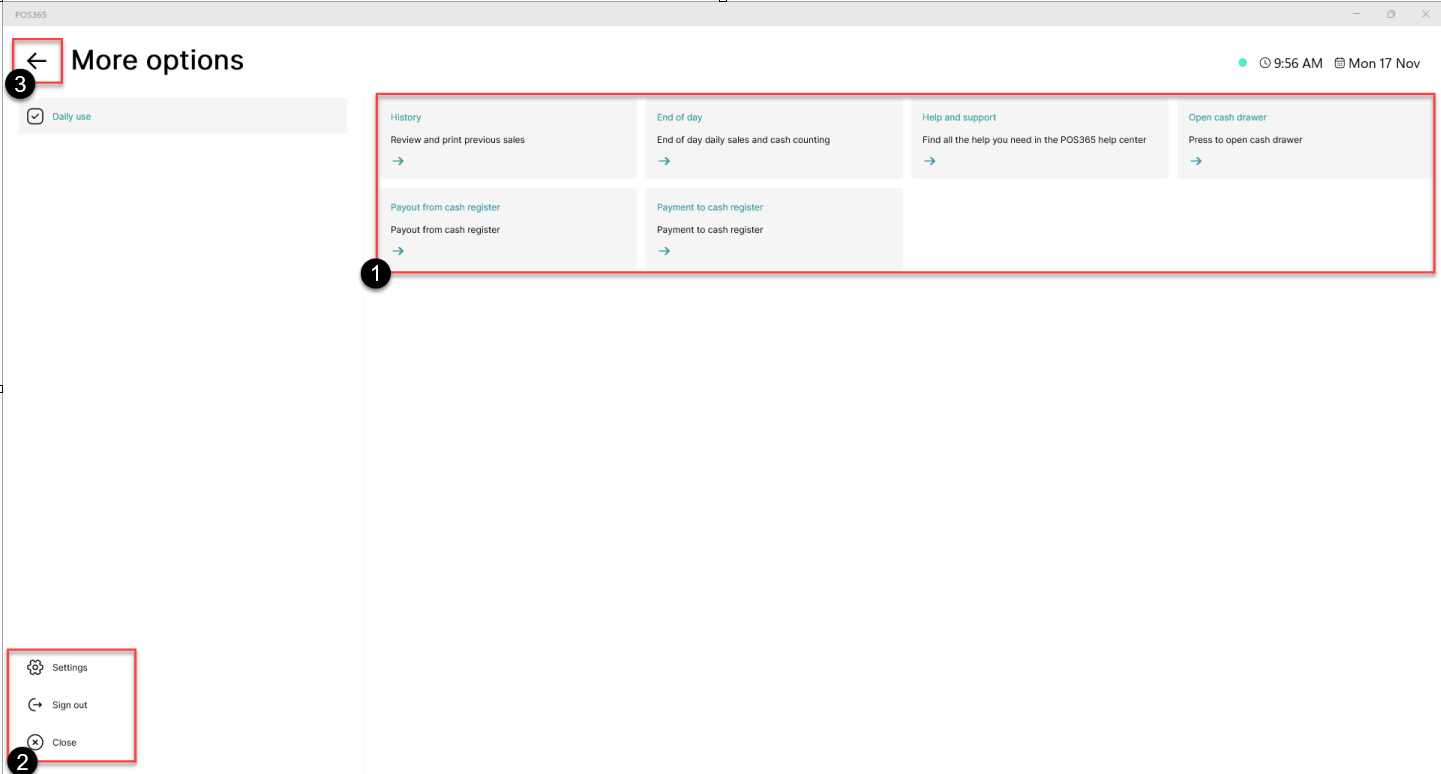The width and height of the screenshot is (1441, 774).
Task: Click 'Review and print previous sales' text
Action: pos(458,140)
